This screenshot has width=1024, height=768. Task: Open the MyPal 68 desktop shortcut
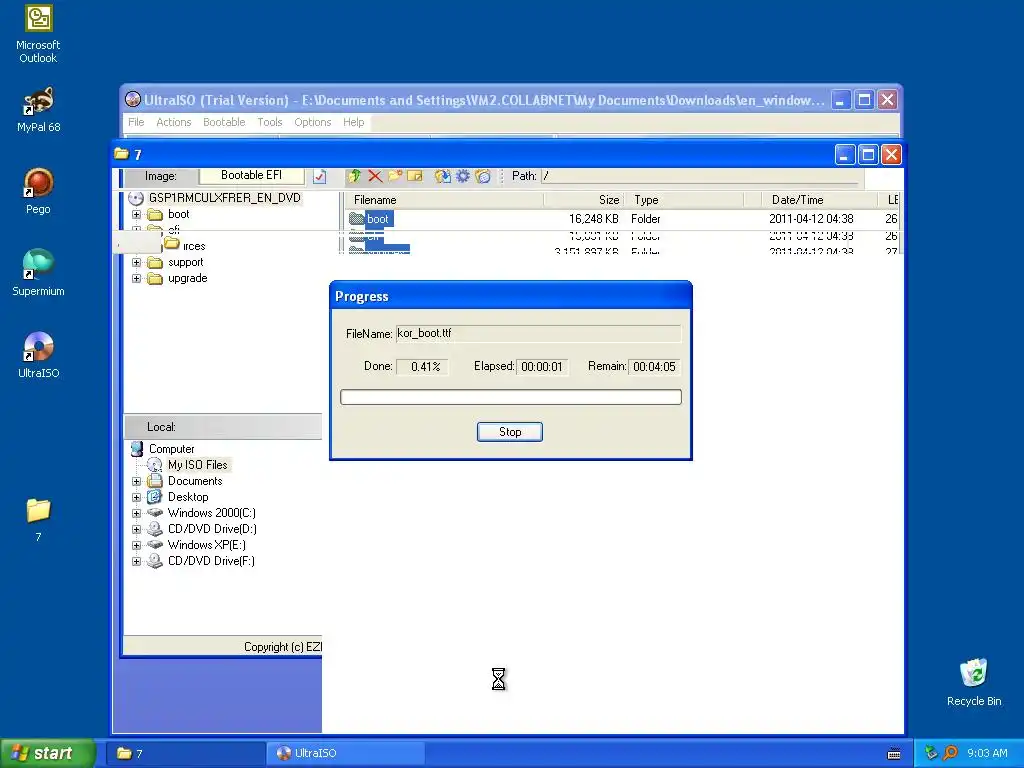tap(38, 101)
